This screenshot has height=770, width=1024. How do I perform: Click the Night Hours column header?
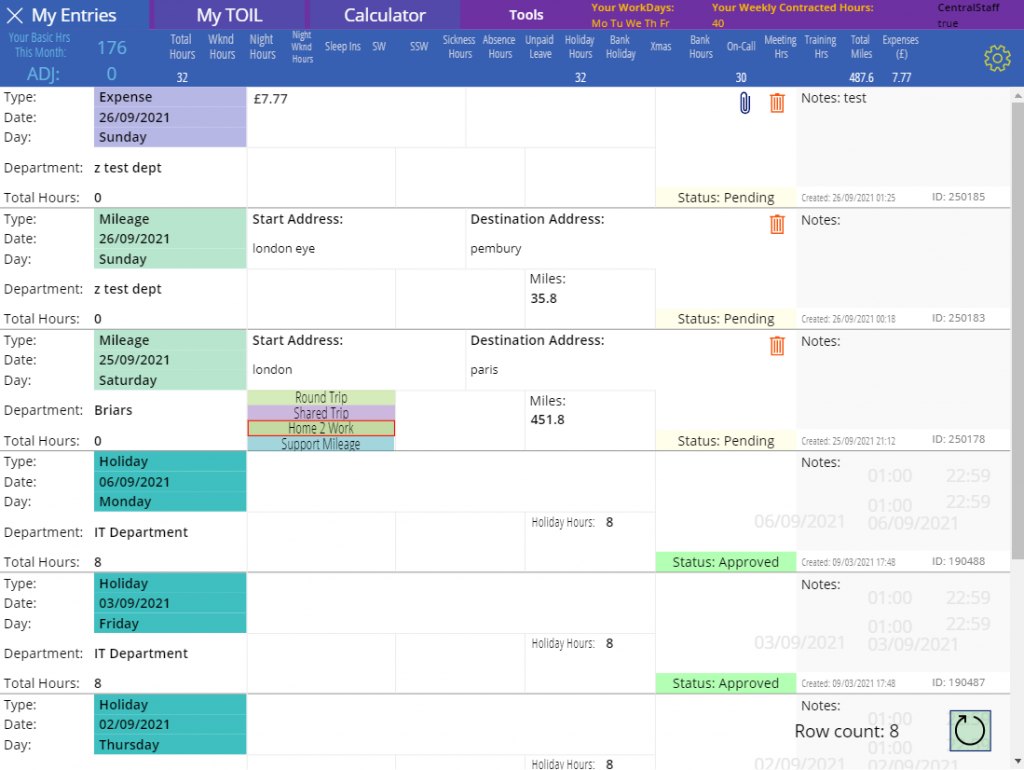[x=262, y=47]
